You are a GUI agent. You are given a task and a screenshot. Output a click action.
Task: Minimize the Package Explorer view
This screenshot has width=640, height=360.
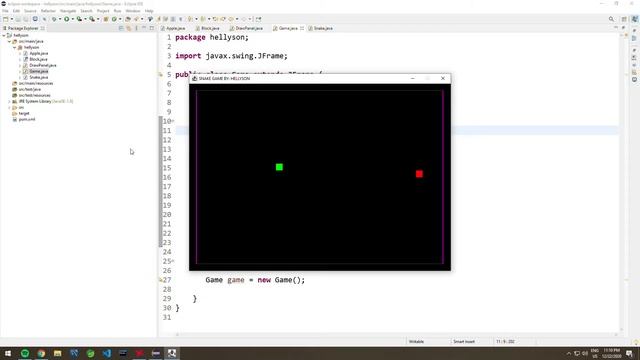click(x=144, y=28)
